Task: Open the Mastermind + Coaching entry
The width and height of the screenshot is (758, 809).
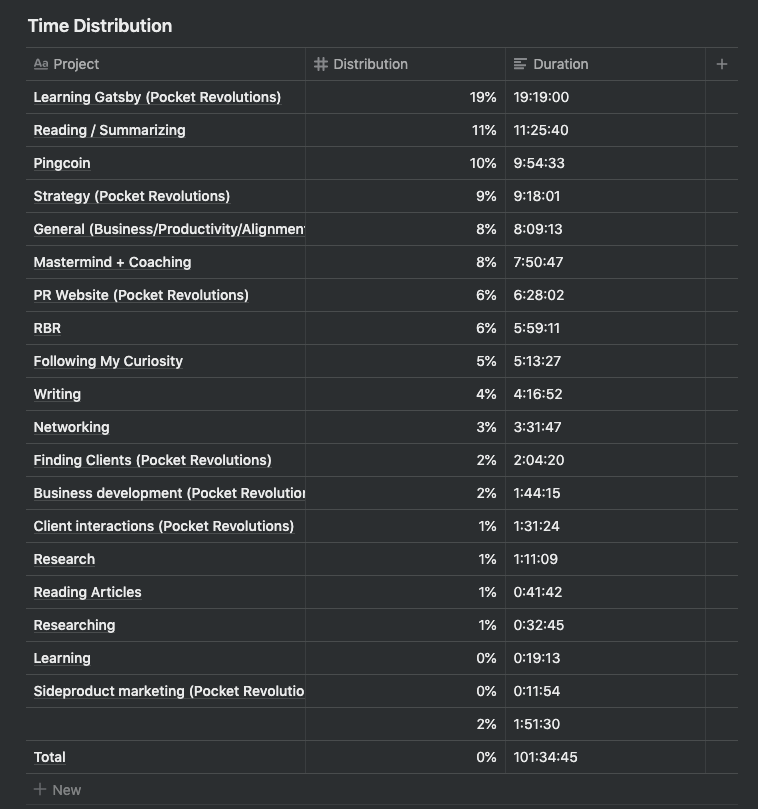Action: coord(112,262)
